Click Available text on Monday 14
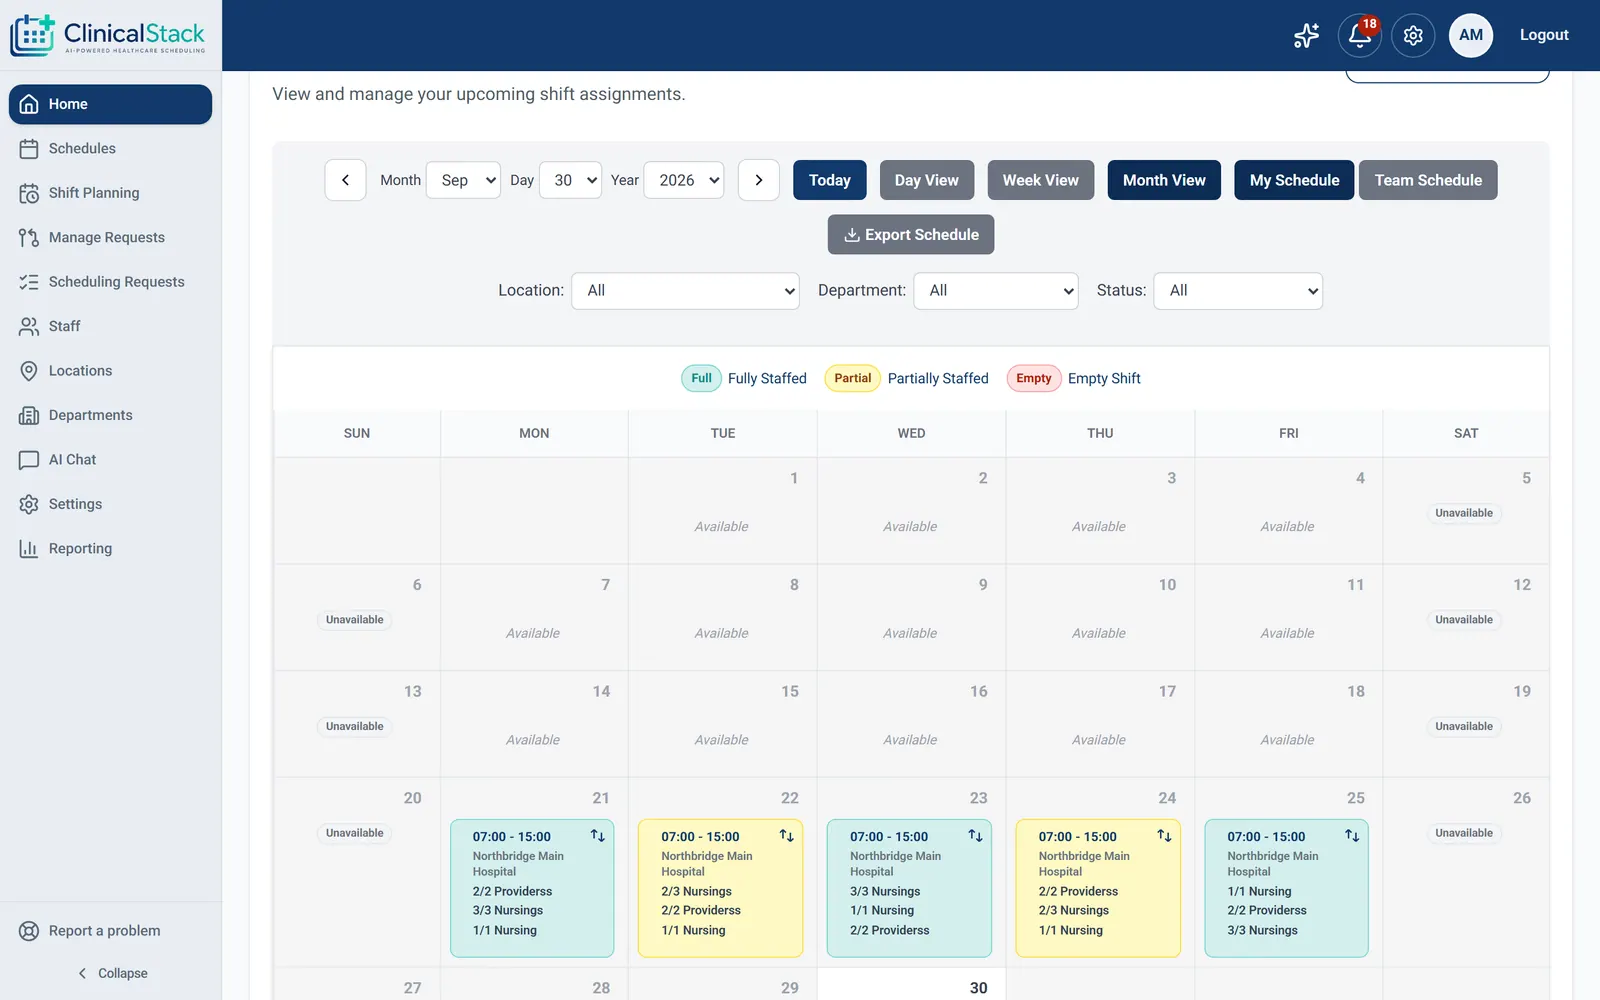Viewport: 1600px width, 1000px height. 533,740
